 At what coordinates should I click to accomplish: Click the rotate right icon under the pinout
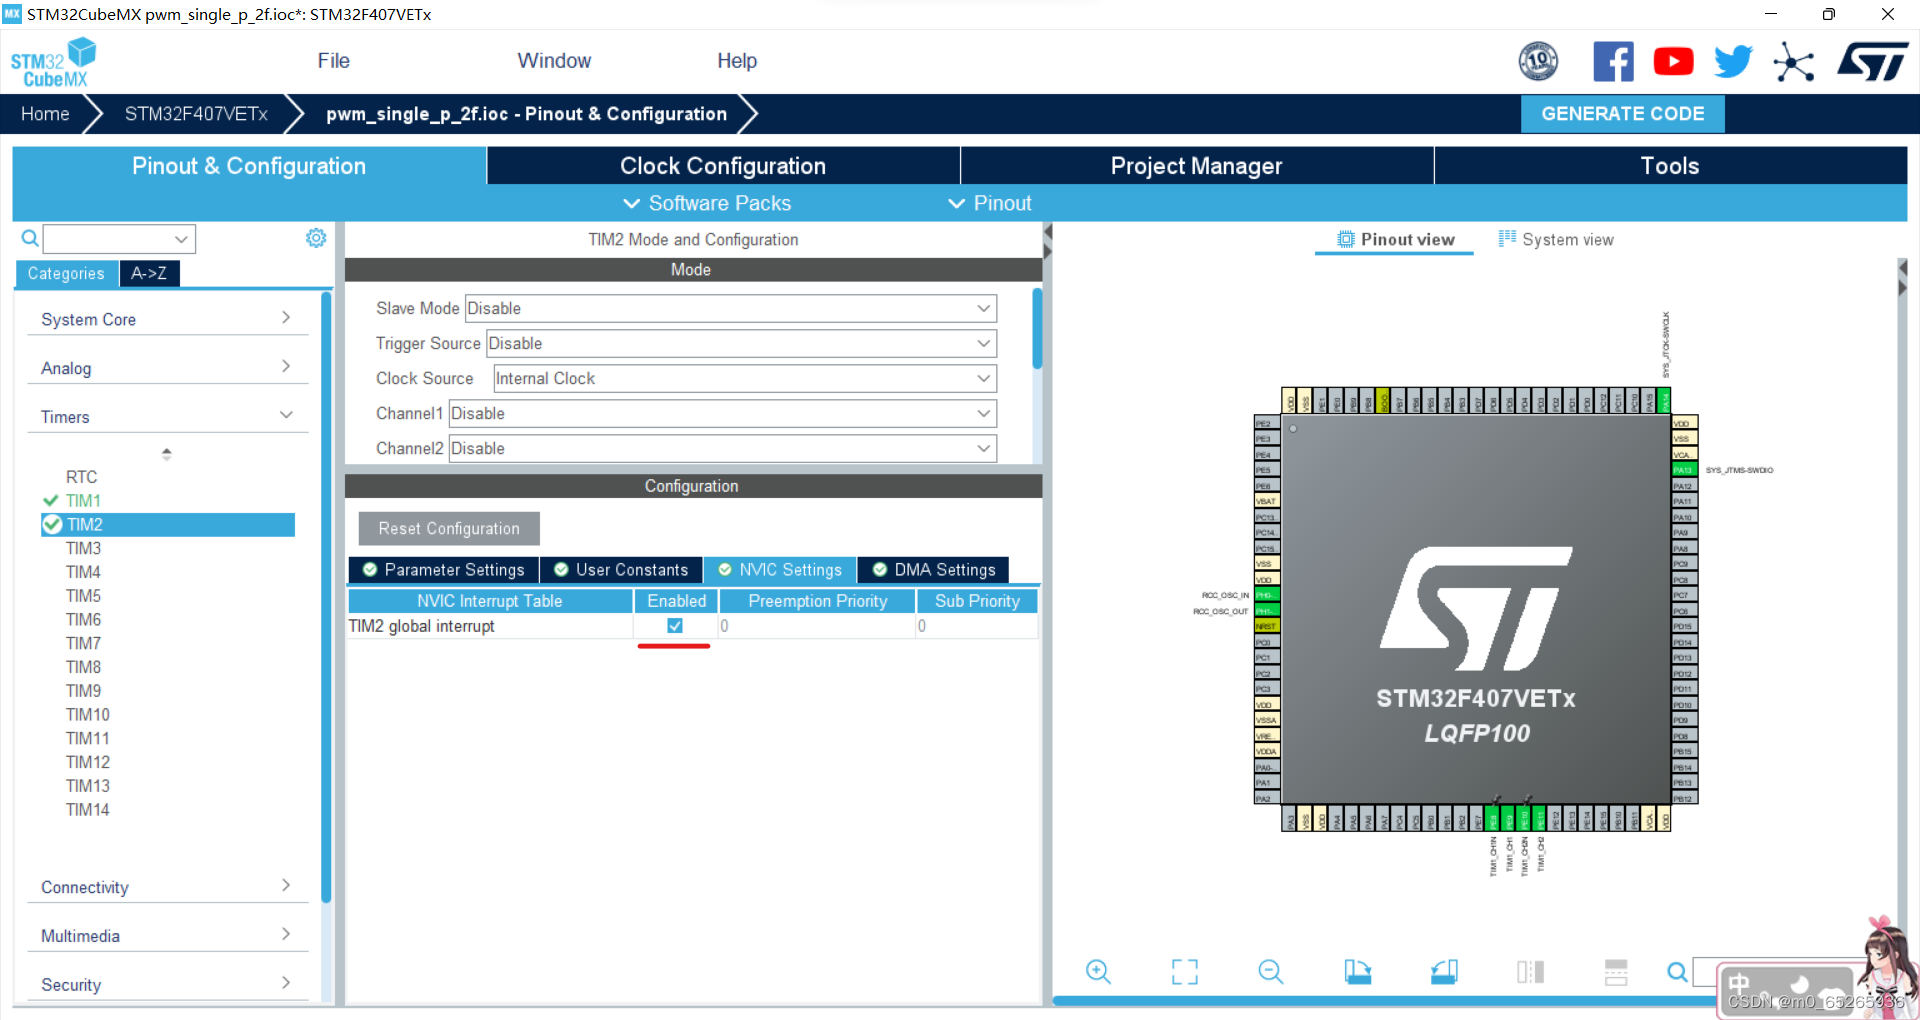(1444, 971)
